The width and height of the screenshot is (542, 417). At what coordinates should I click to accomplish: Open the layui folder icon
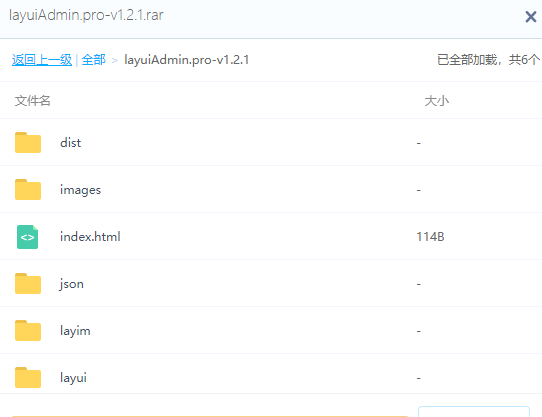pos(28,378)
